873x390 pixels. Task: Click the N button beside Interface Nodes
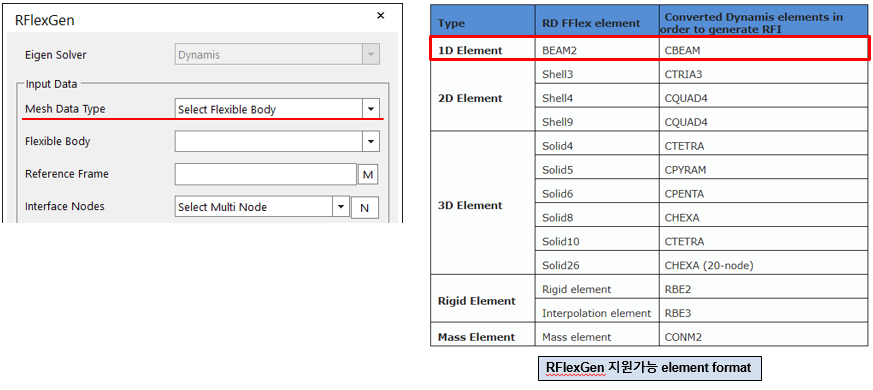pos(365,207)
